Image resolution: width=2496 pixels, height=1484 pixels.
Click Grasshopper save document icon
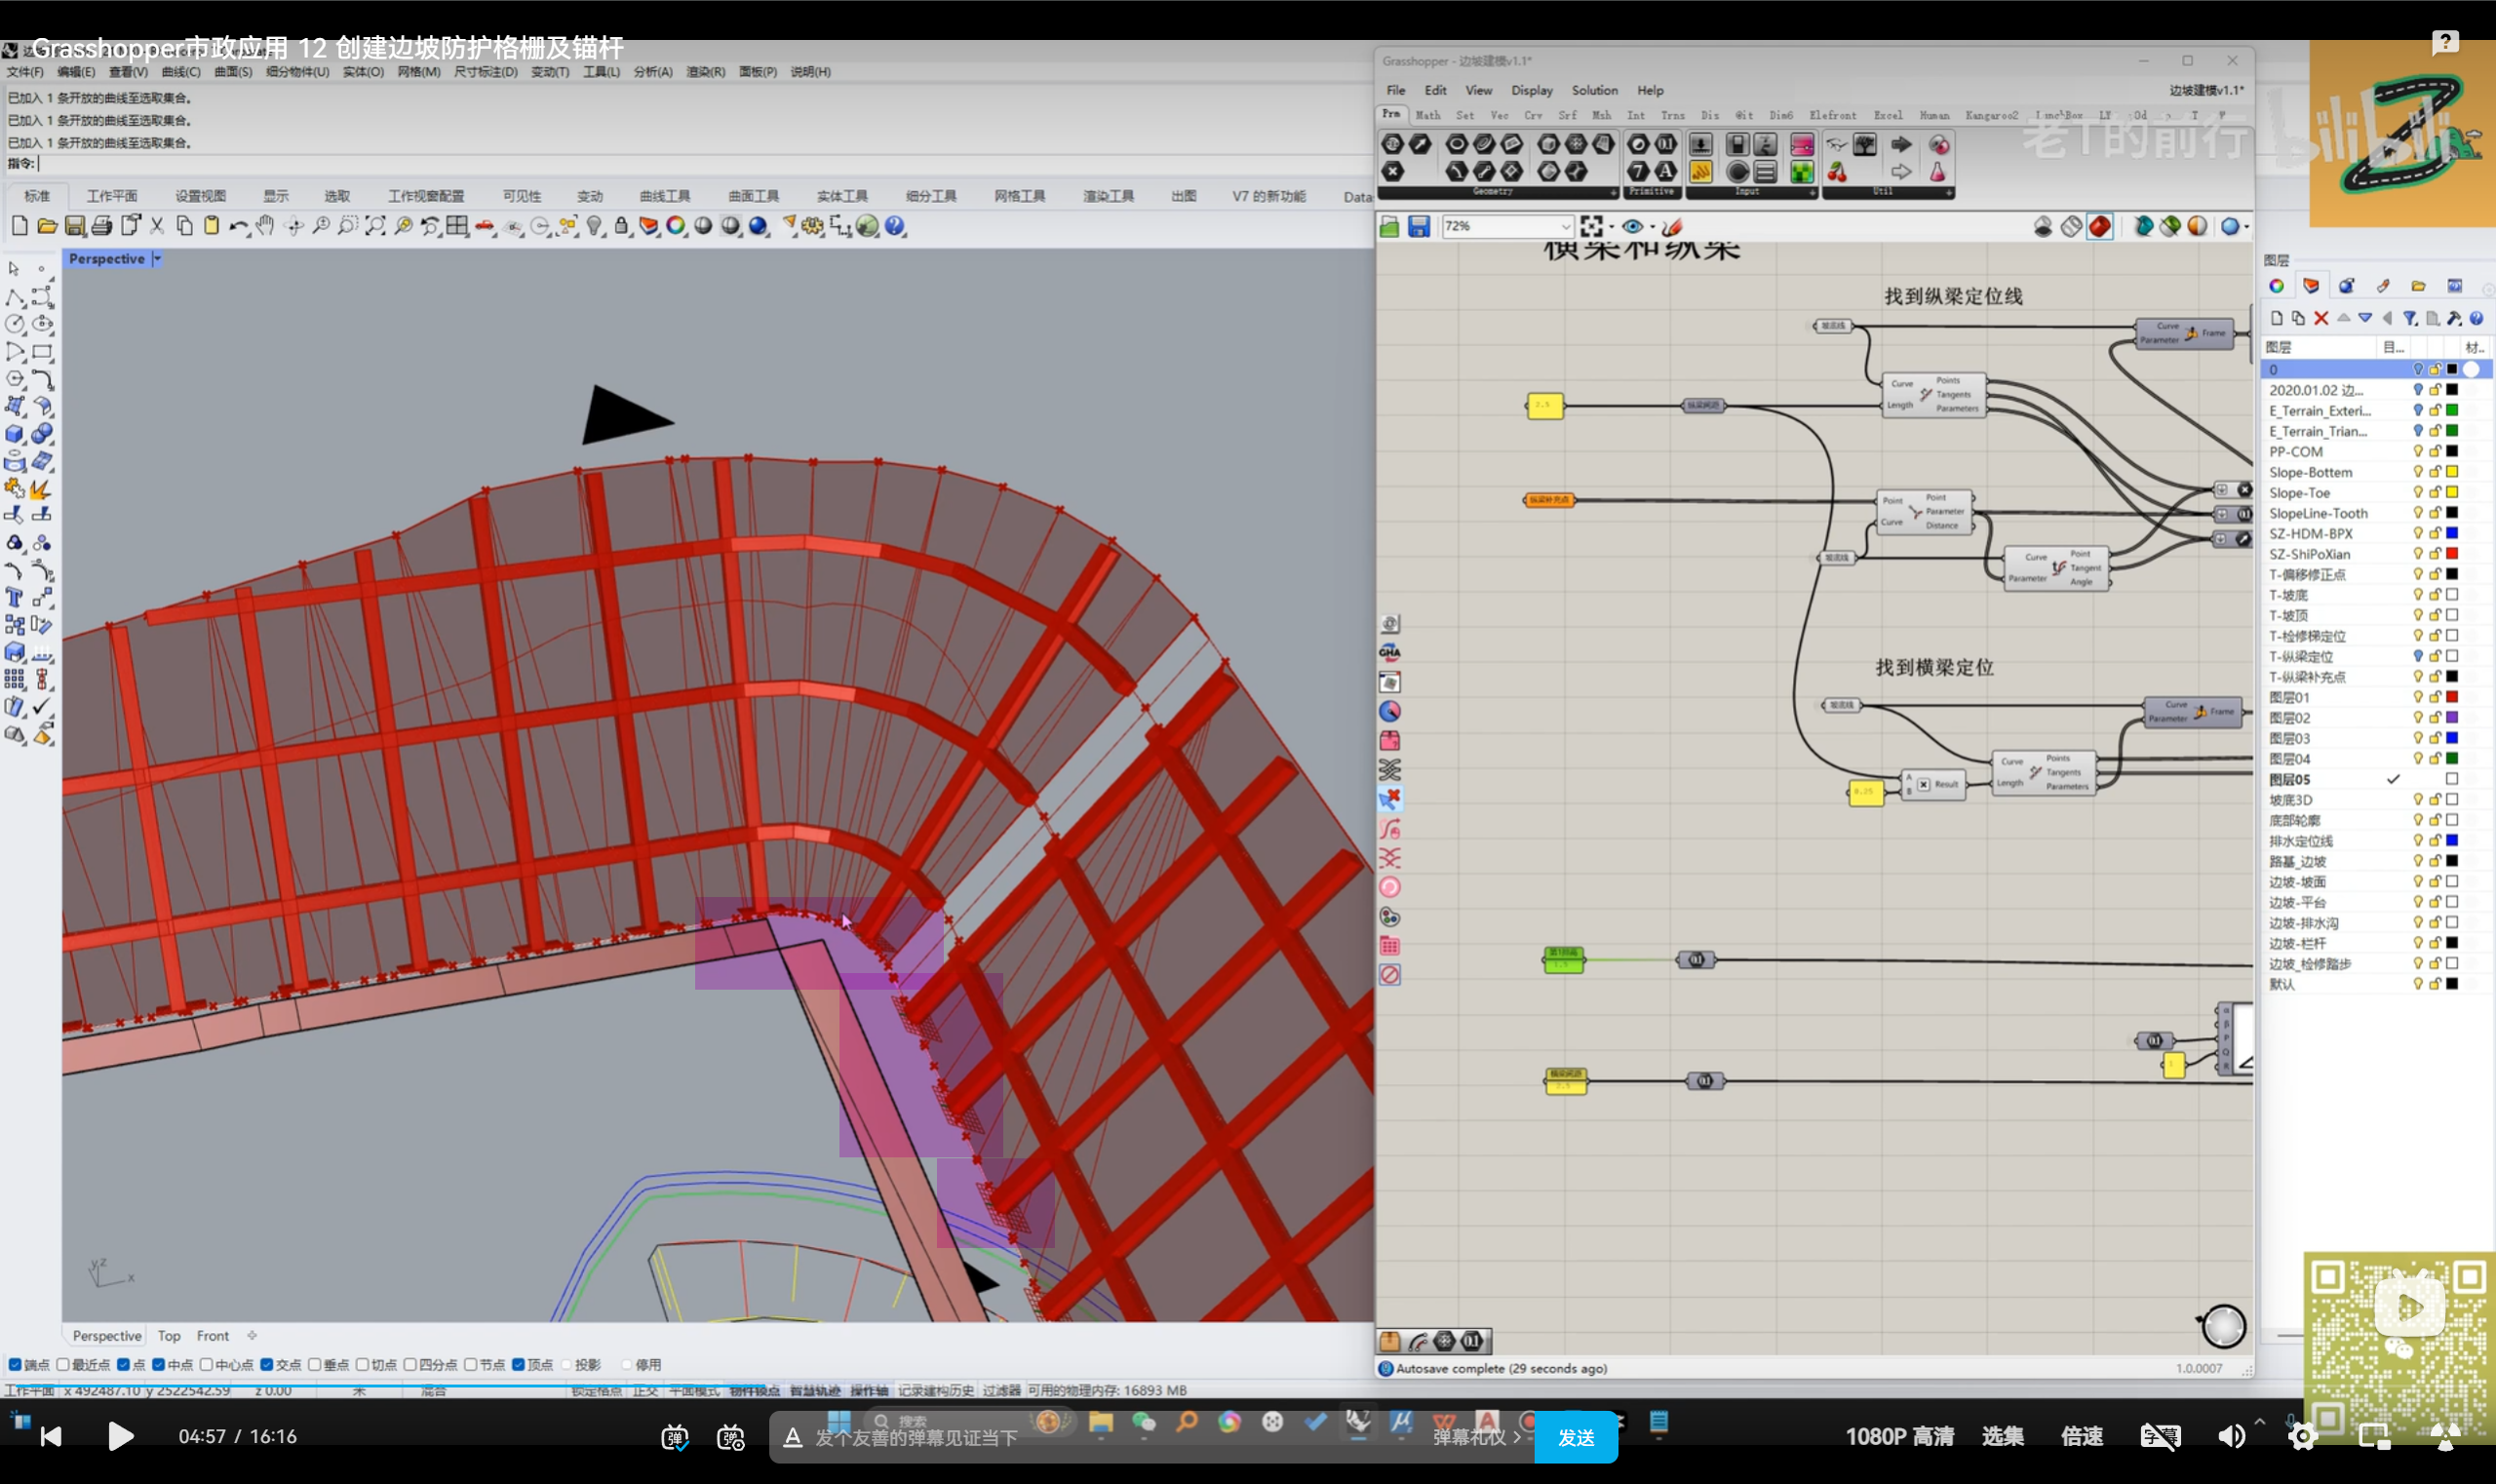pos(1418,227)
